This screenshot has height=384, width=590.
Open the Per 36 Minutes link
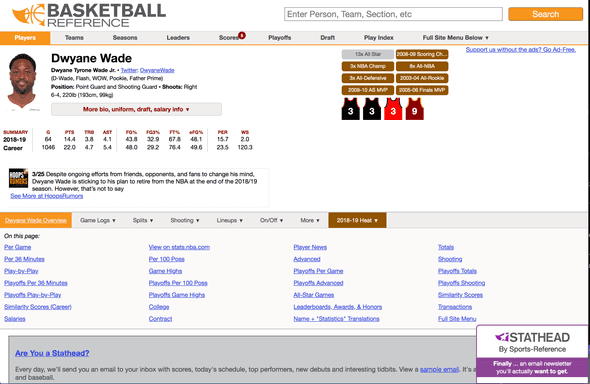pos(24,259)
